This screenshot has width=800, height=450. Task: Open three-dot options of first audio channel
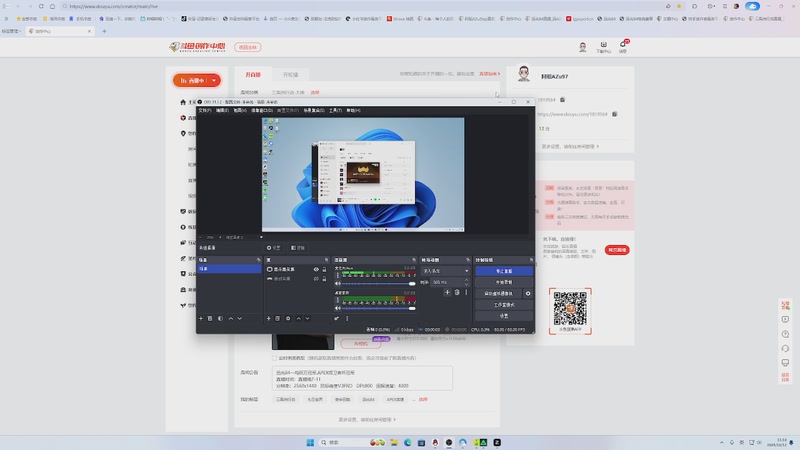point(337,276)
